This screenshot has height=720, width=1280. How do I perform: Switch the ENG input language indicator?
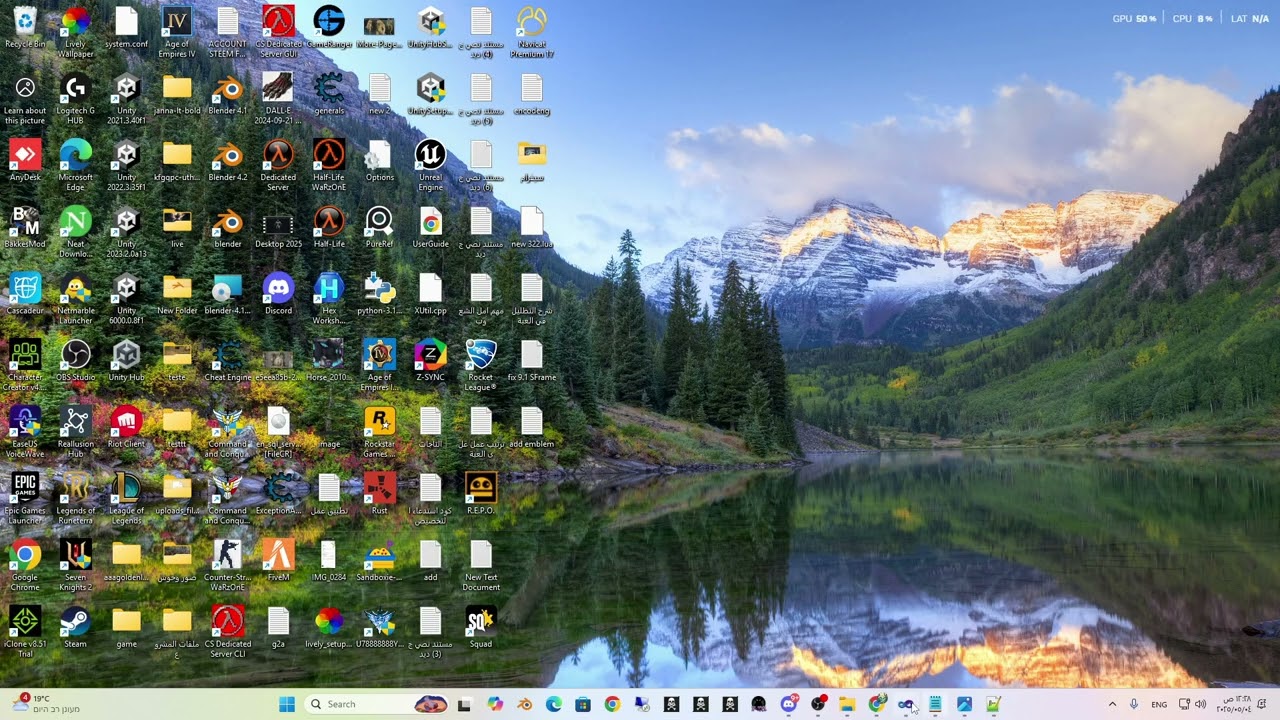(1159, 704)
